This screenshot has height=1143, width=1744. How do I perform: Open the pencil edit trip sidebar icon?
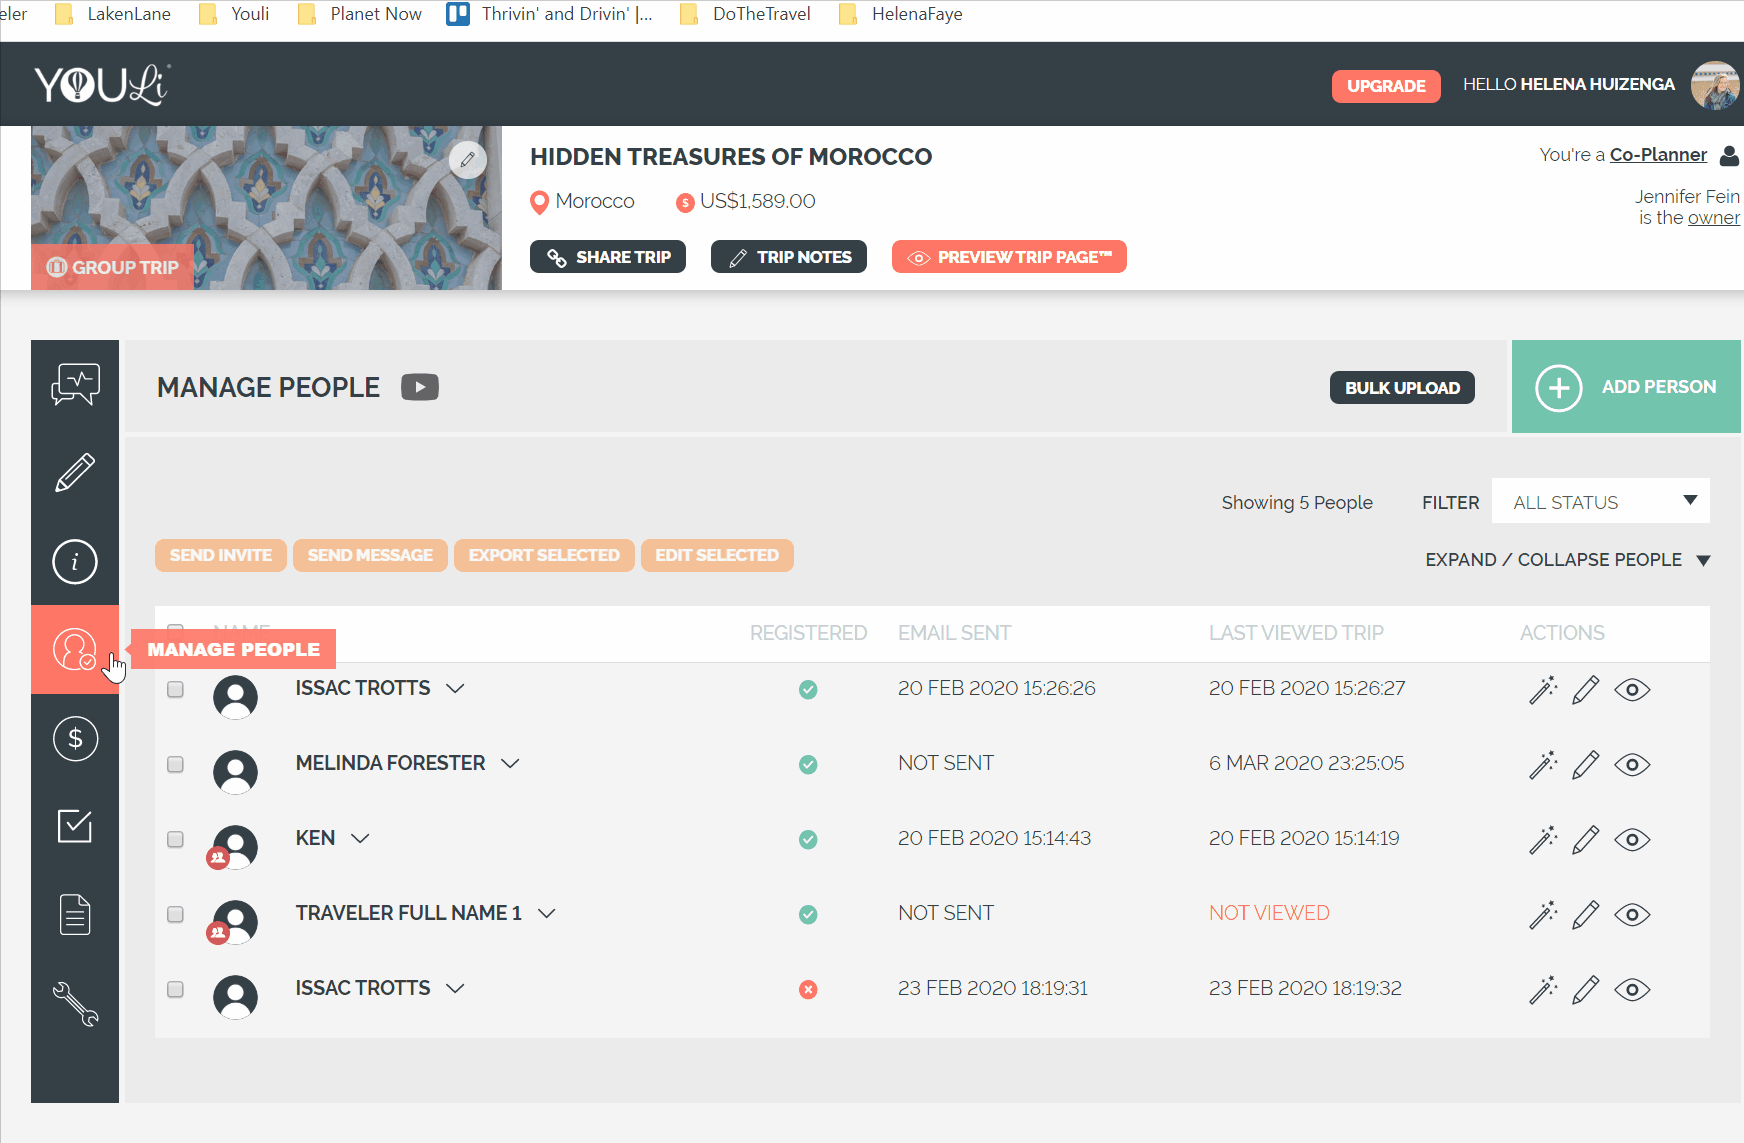click(x=75, y=472)
